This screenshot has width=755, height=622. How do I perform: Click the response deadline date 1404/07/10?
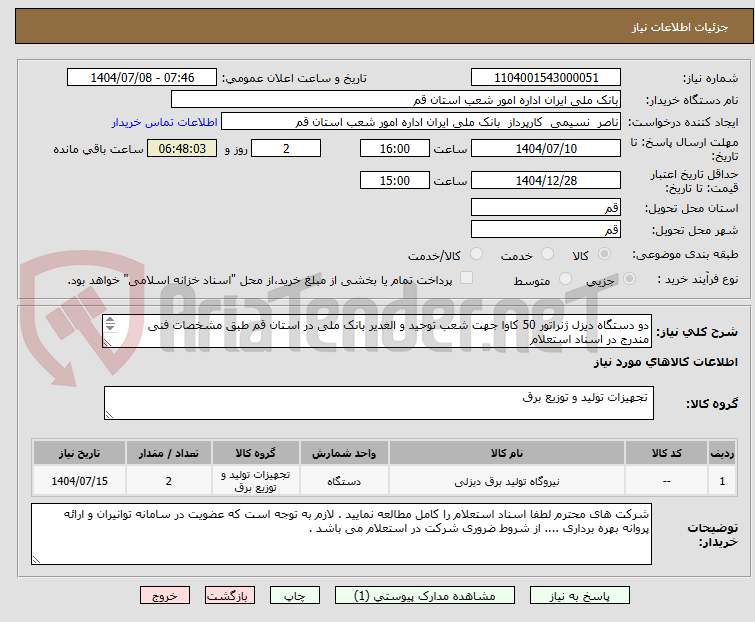pos(546,148)
